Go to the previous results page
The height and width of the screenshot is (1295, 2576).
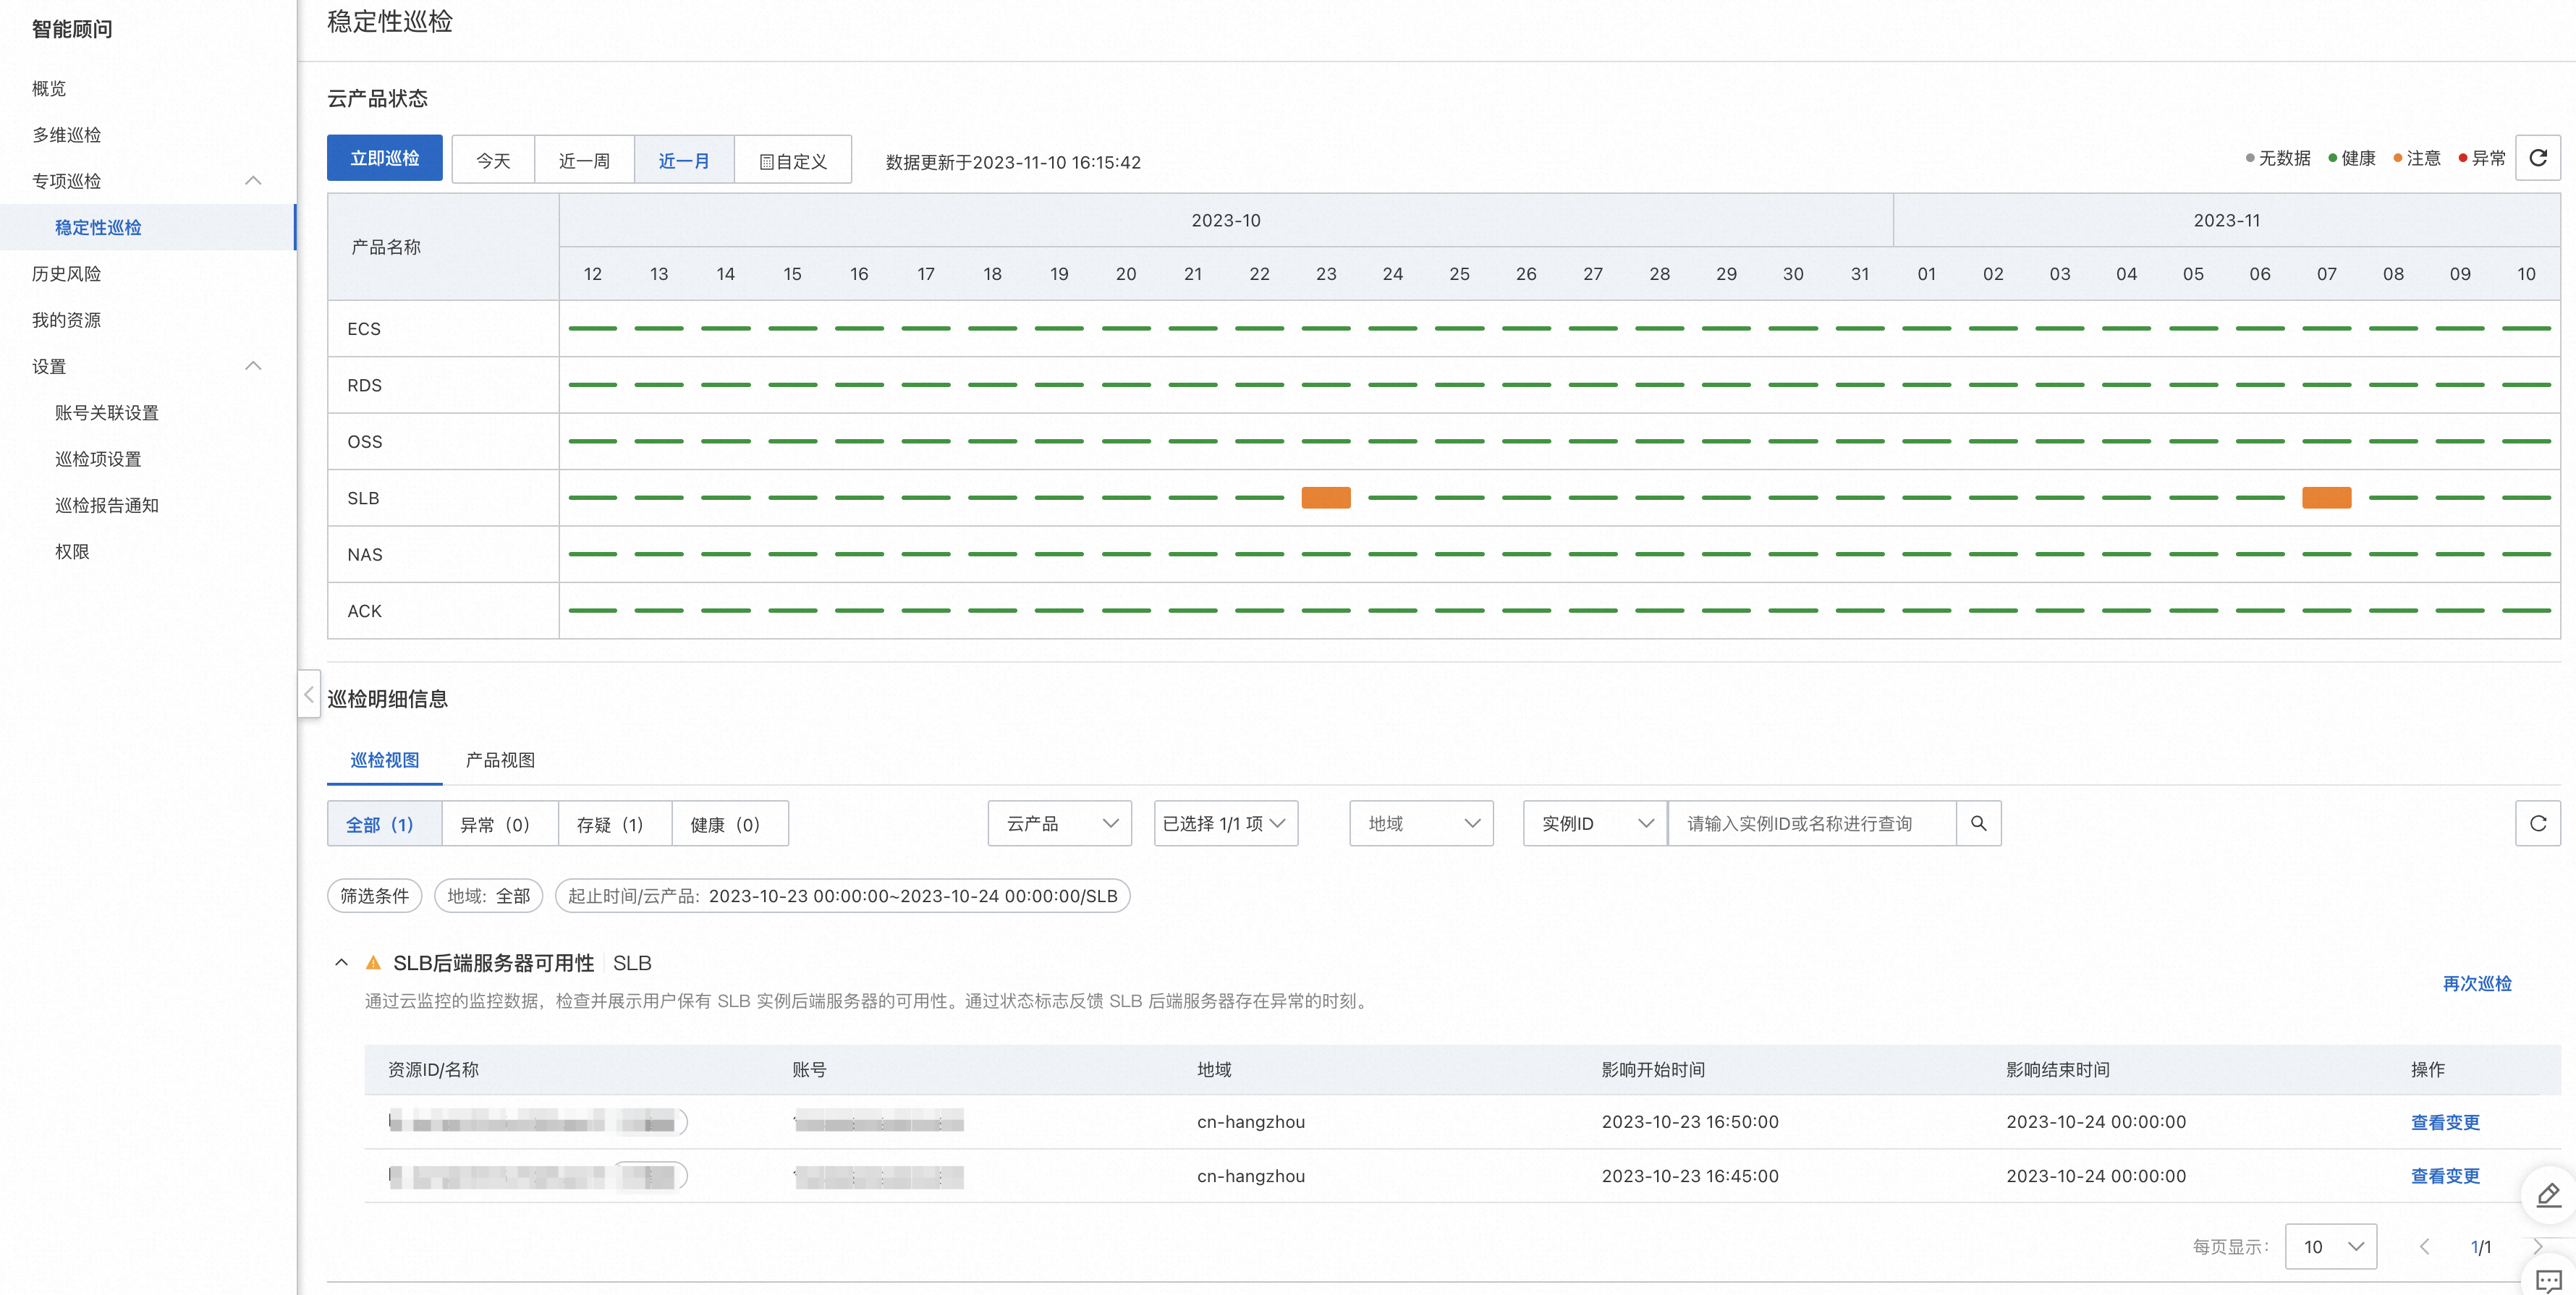point(2424,1246)
